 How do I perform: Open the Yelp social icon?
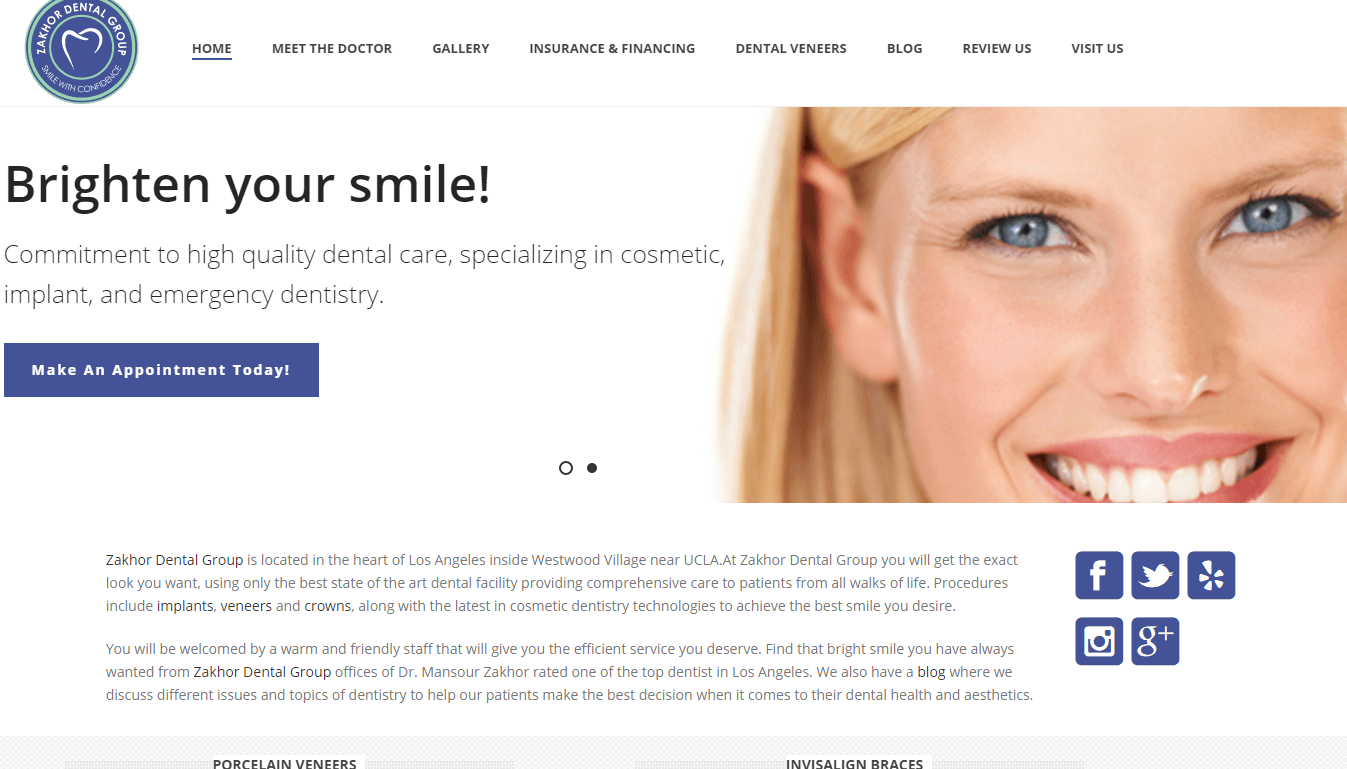pyautogui.click(x=1211, y=576)
